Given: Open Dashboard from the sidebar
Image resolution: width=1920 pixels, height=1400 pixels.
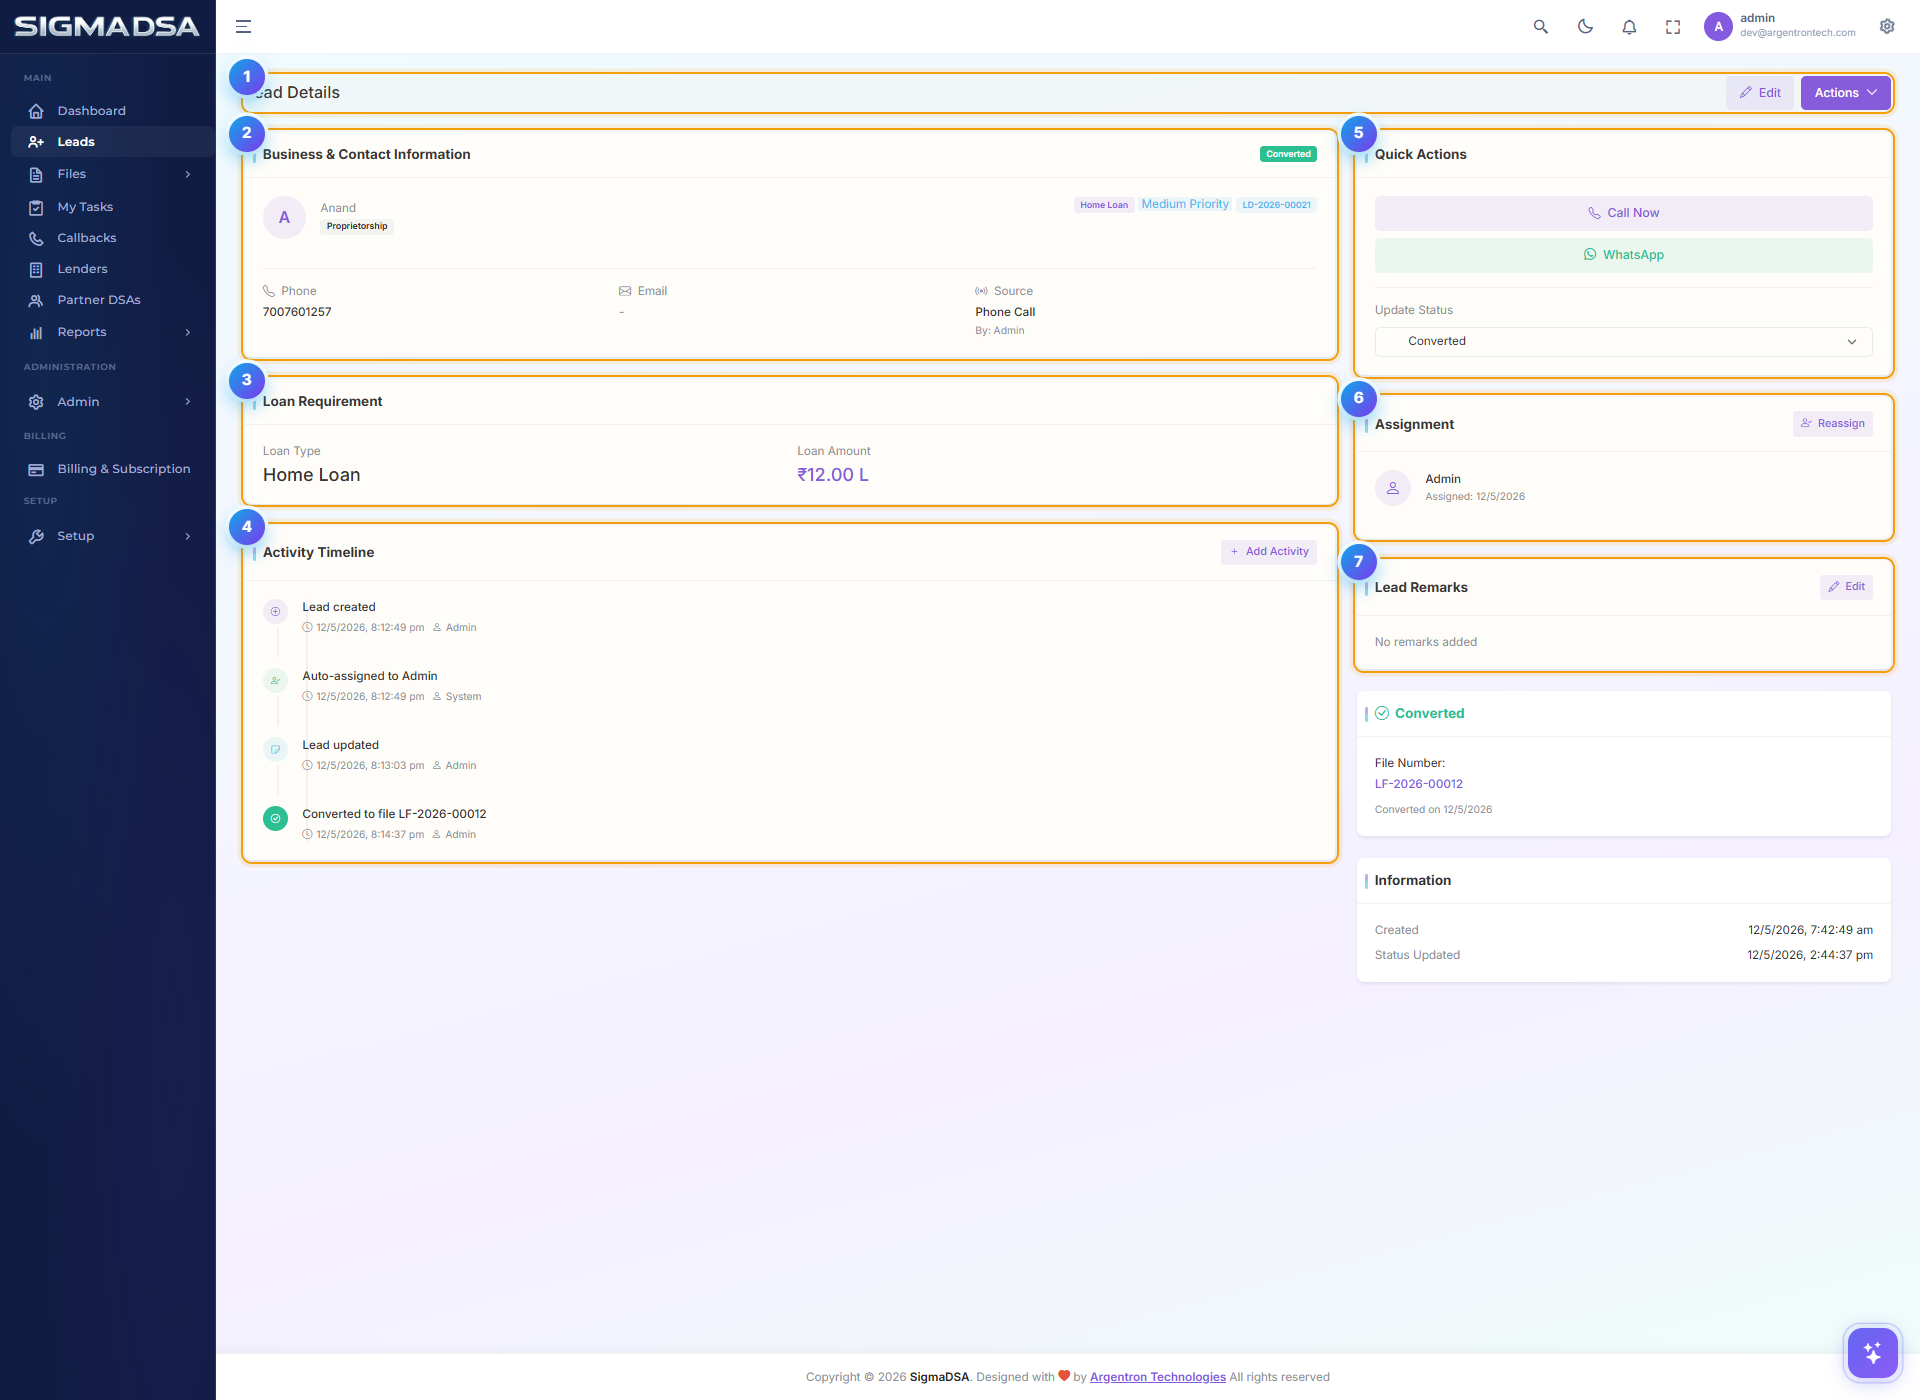Looking at the screenshot, I should (91, 111).
